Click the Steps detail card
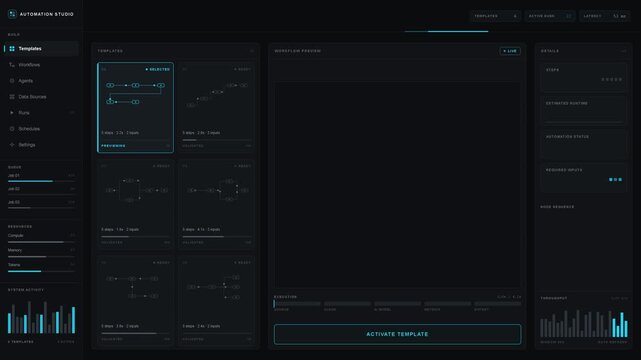 [x=583, y=77]
